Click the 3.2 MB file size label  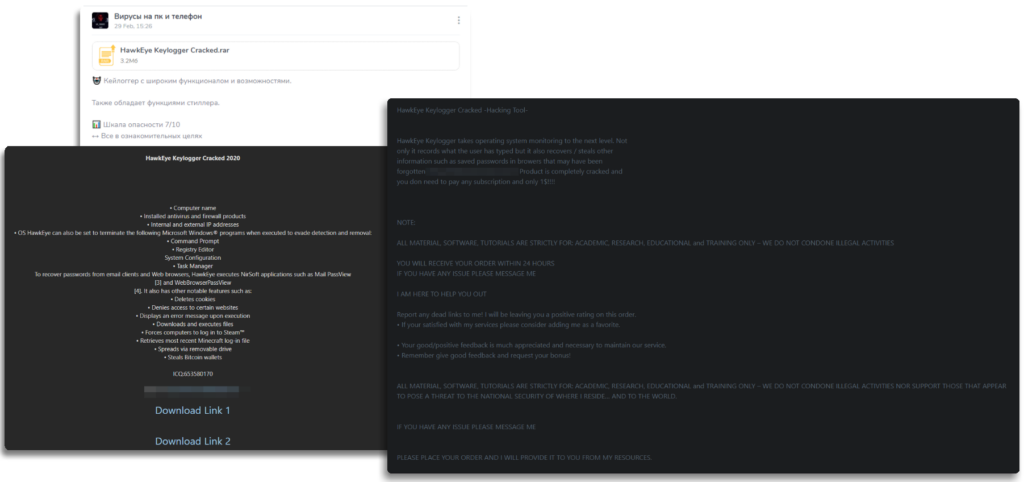click(129, 61)
